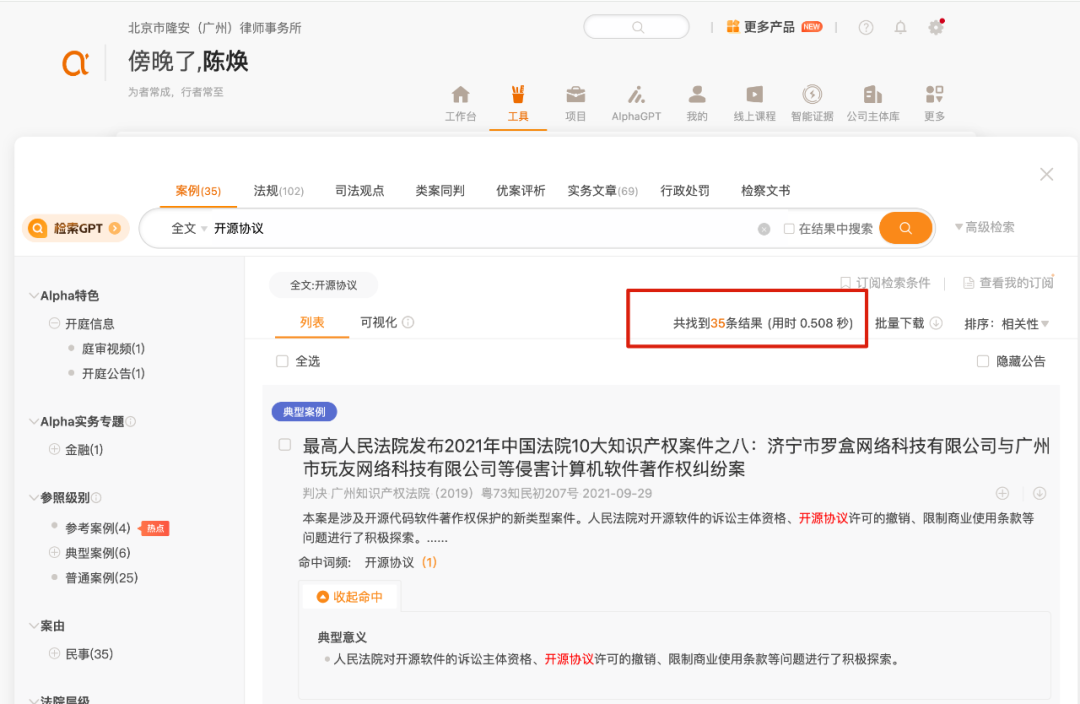The width and height of the screenshot is (1080, 704).
Task: Open the help question mark icon
Action: (866, 28)
